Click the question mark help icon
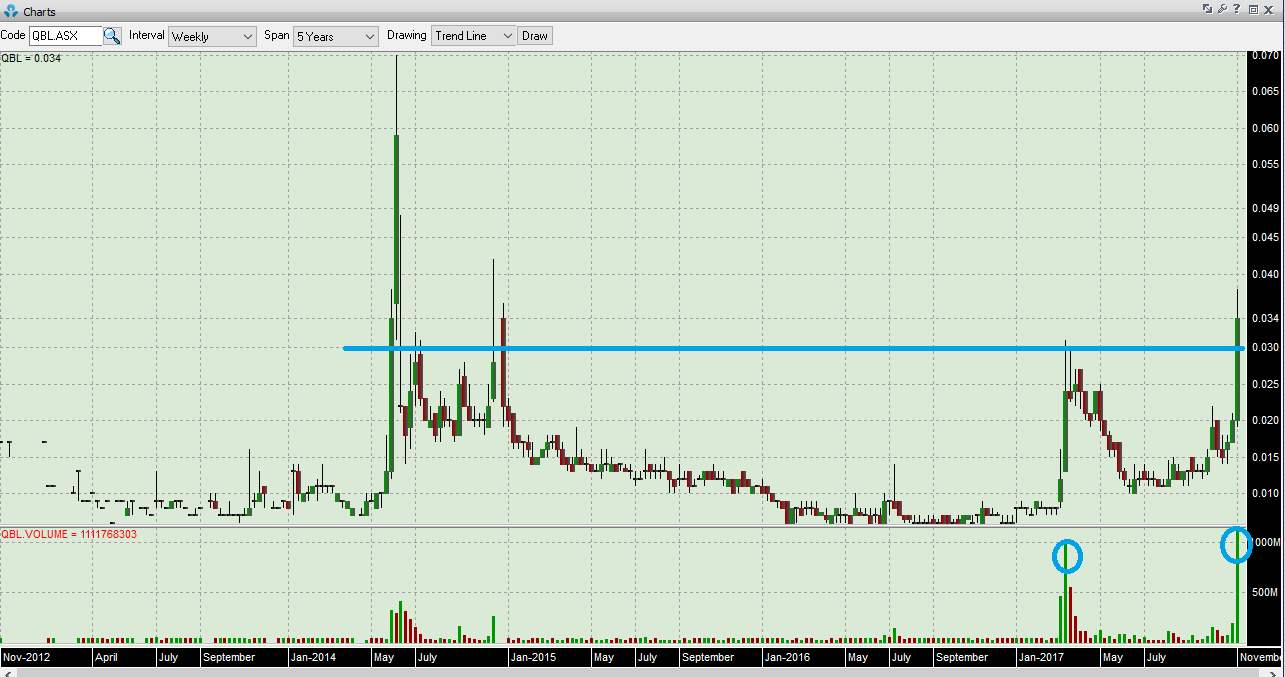The height and width of the screenshot is (677, 1285). [x=1237, y=9]
